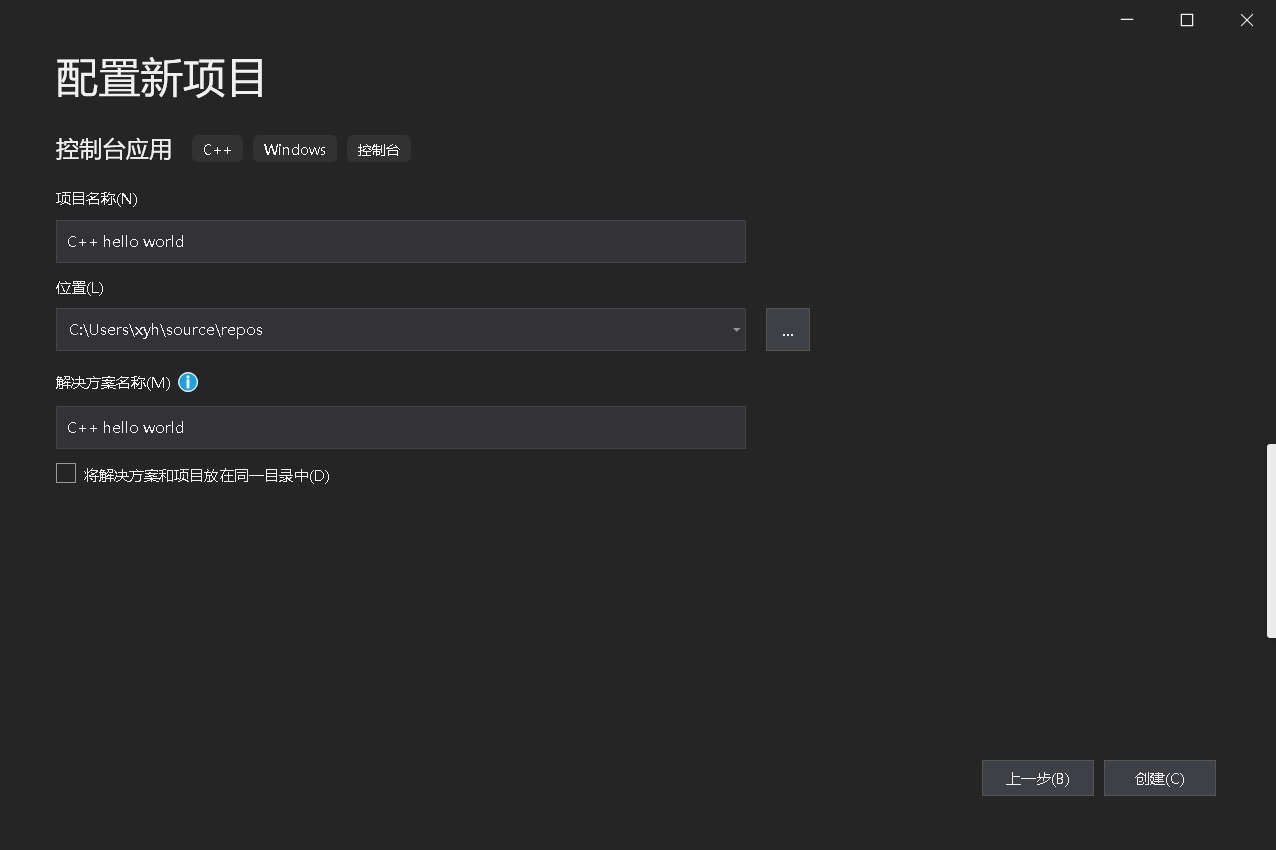Click the solution name info icon
The image size is (1276, 850).
coord(188,382)
